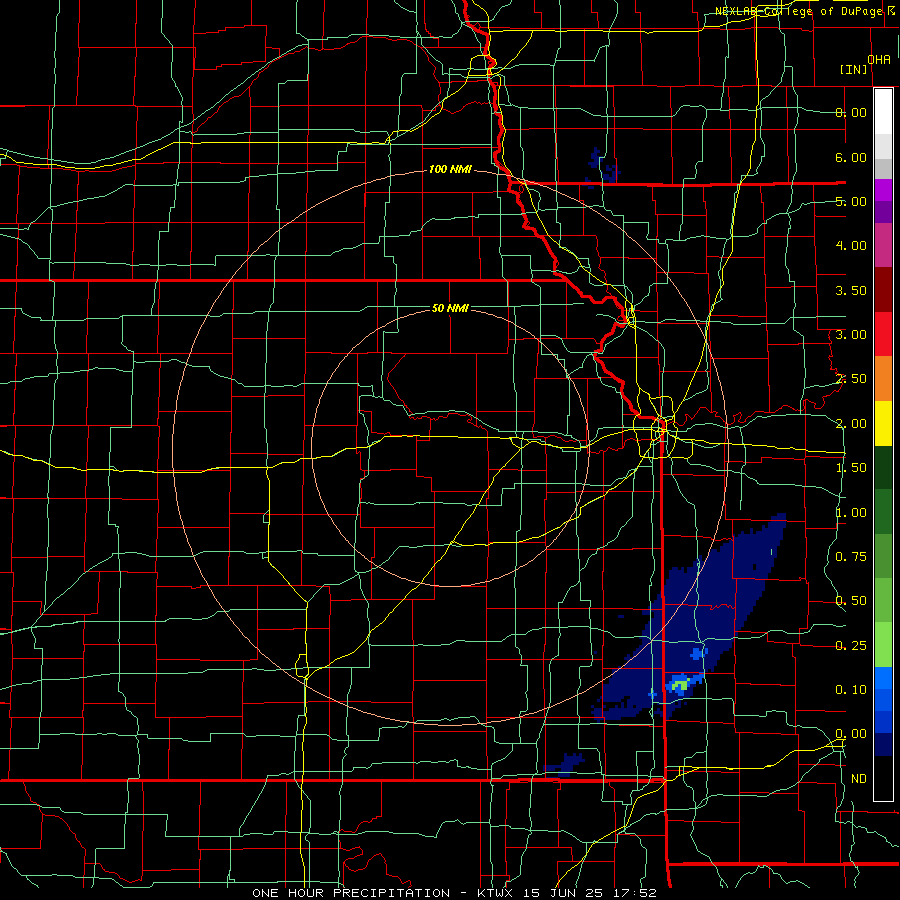Click the dark red legend swatch near 3.50
The width and height of the screenshot is (900, 900).
coord(883,290)
